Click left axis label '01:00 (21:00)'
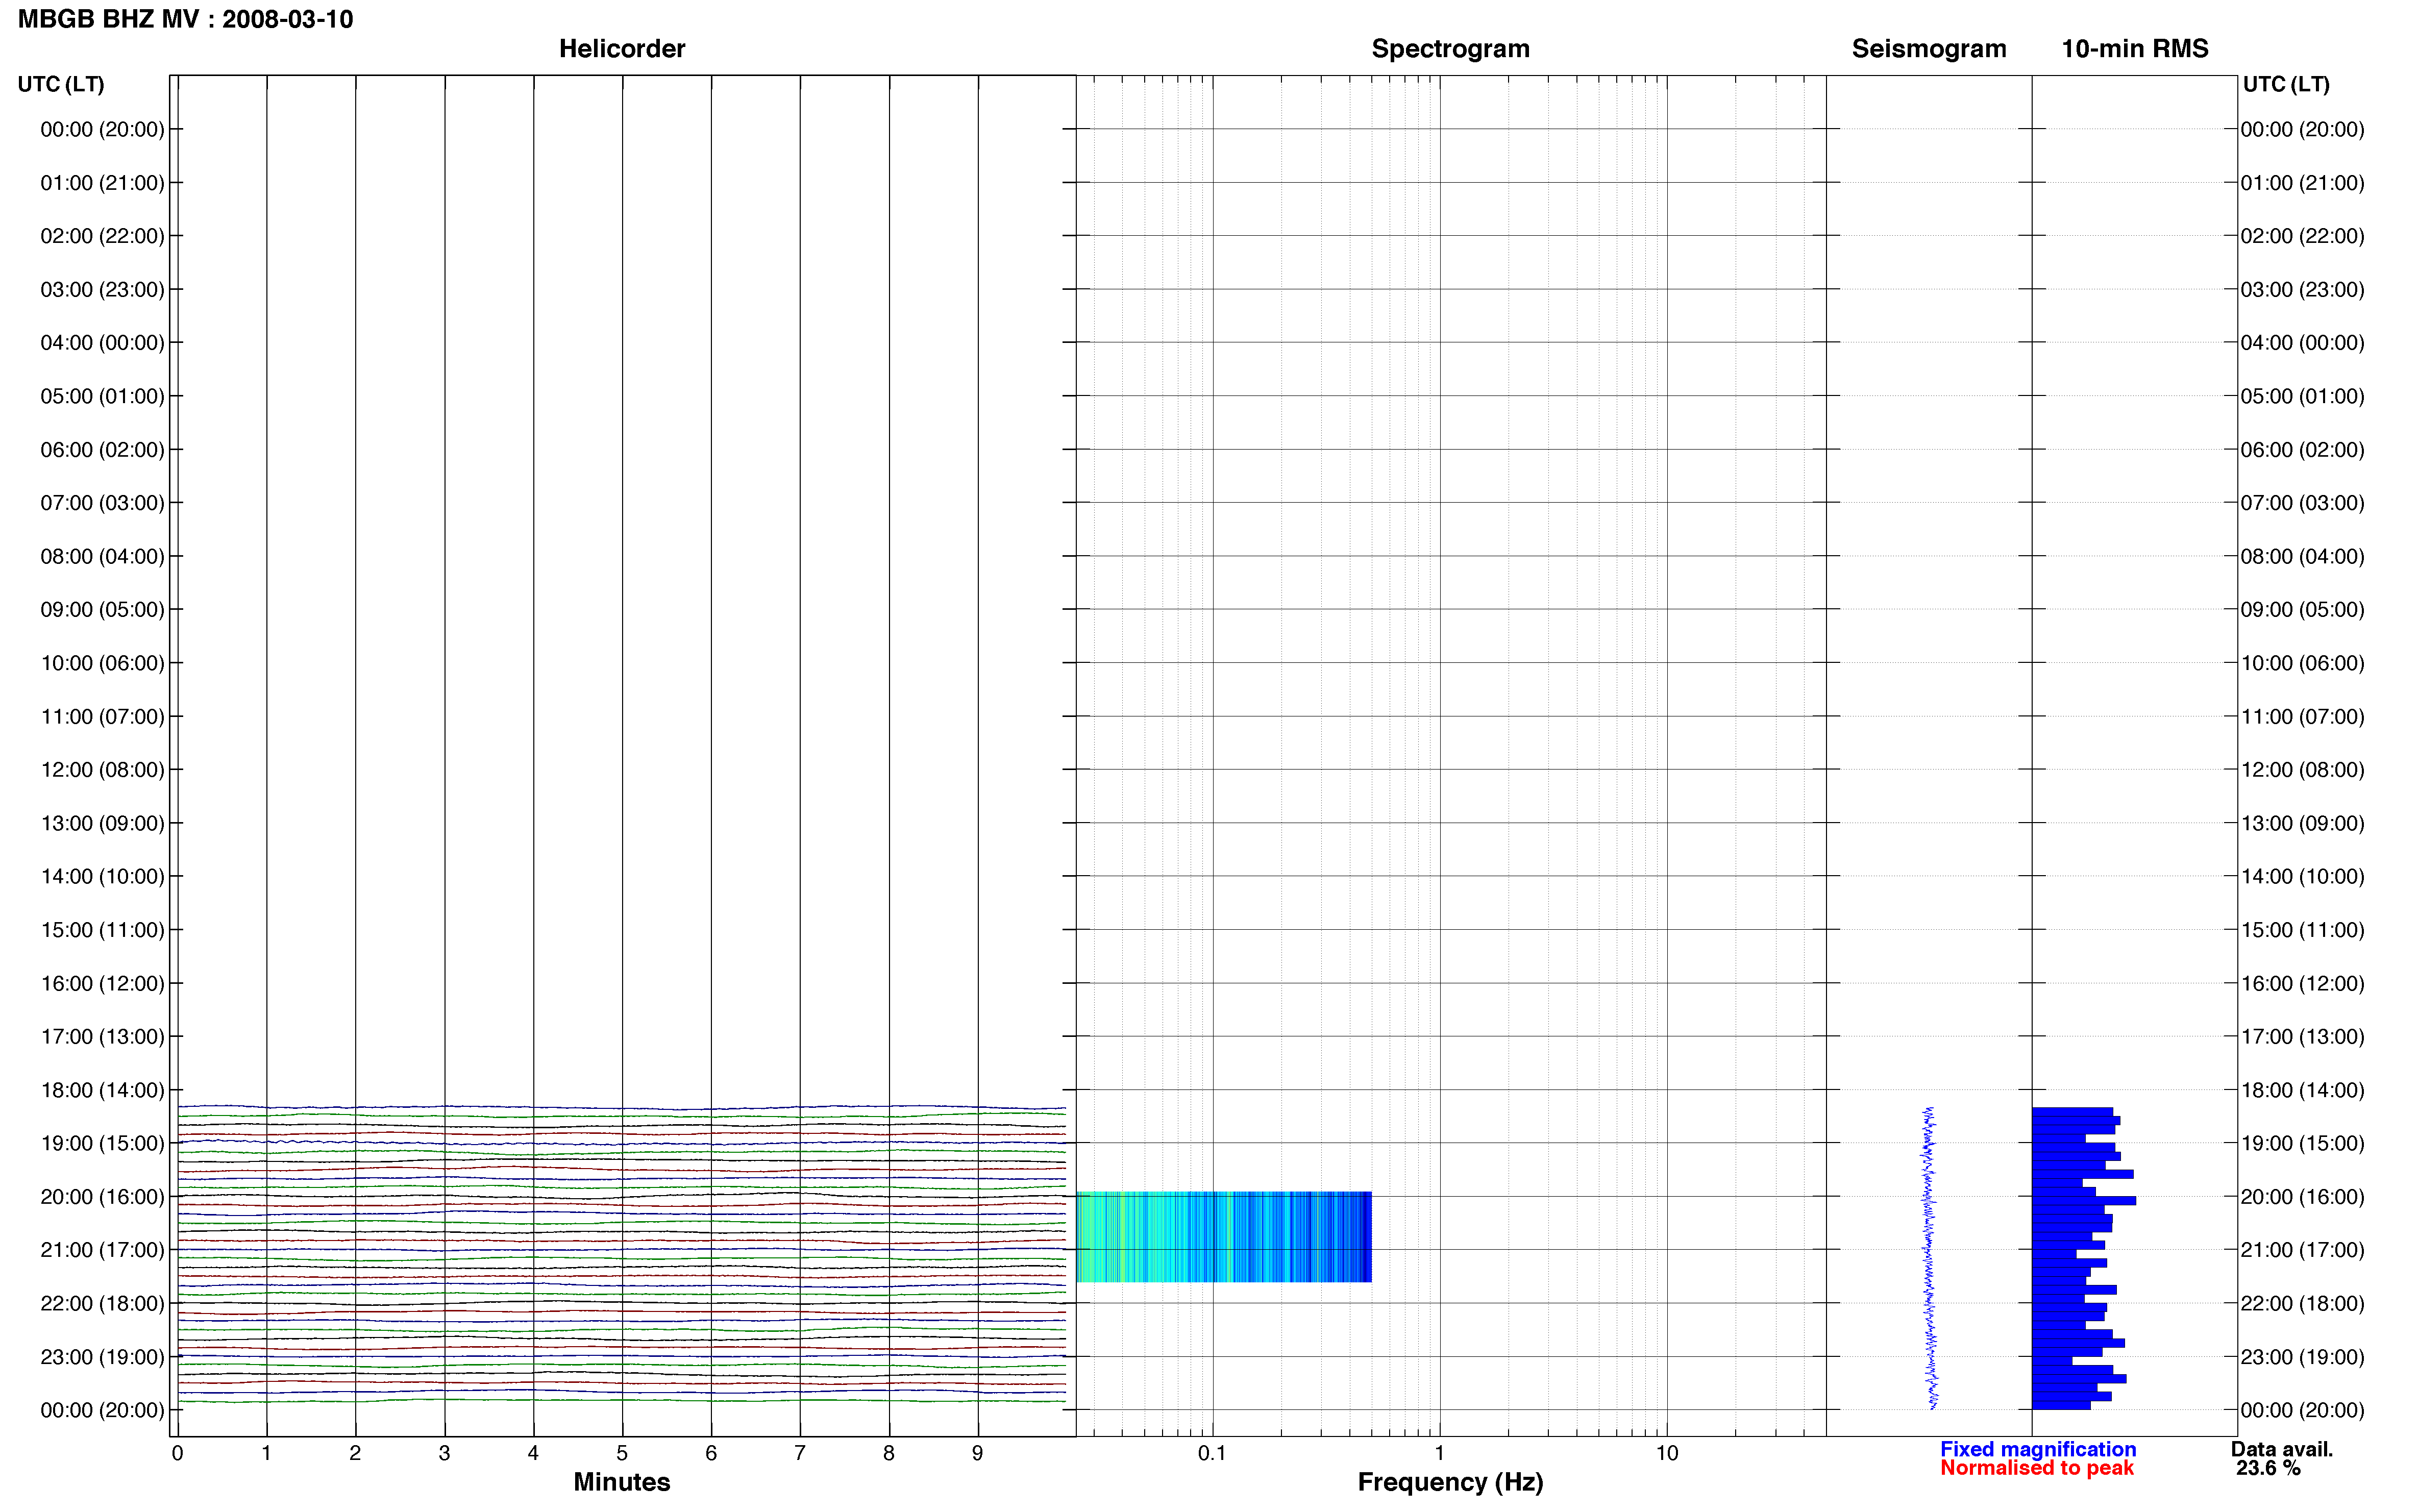Viewport: 2419px width, 1512px height. coord(102,183)
